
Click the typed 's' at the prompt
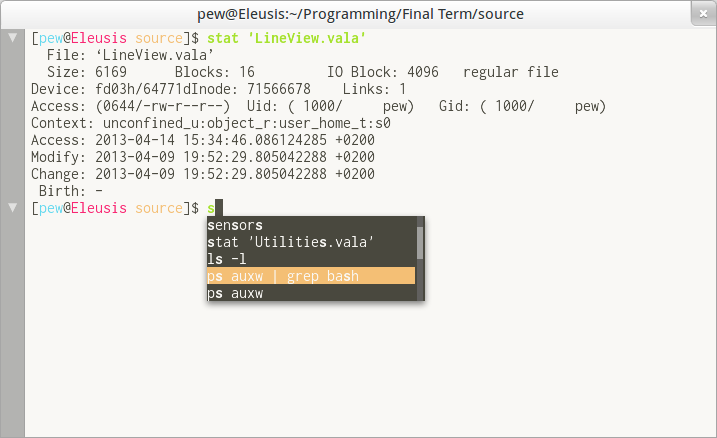point(211,208)
